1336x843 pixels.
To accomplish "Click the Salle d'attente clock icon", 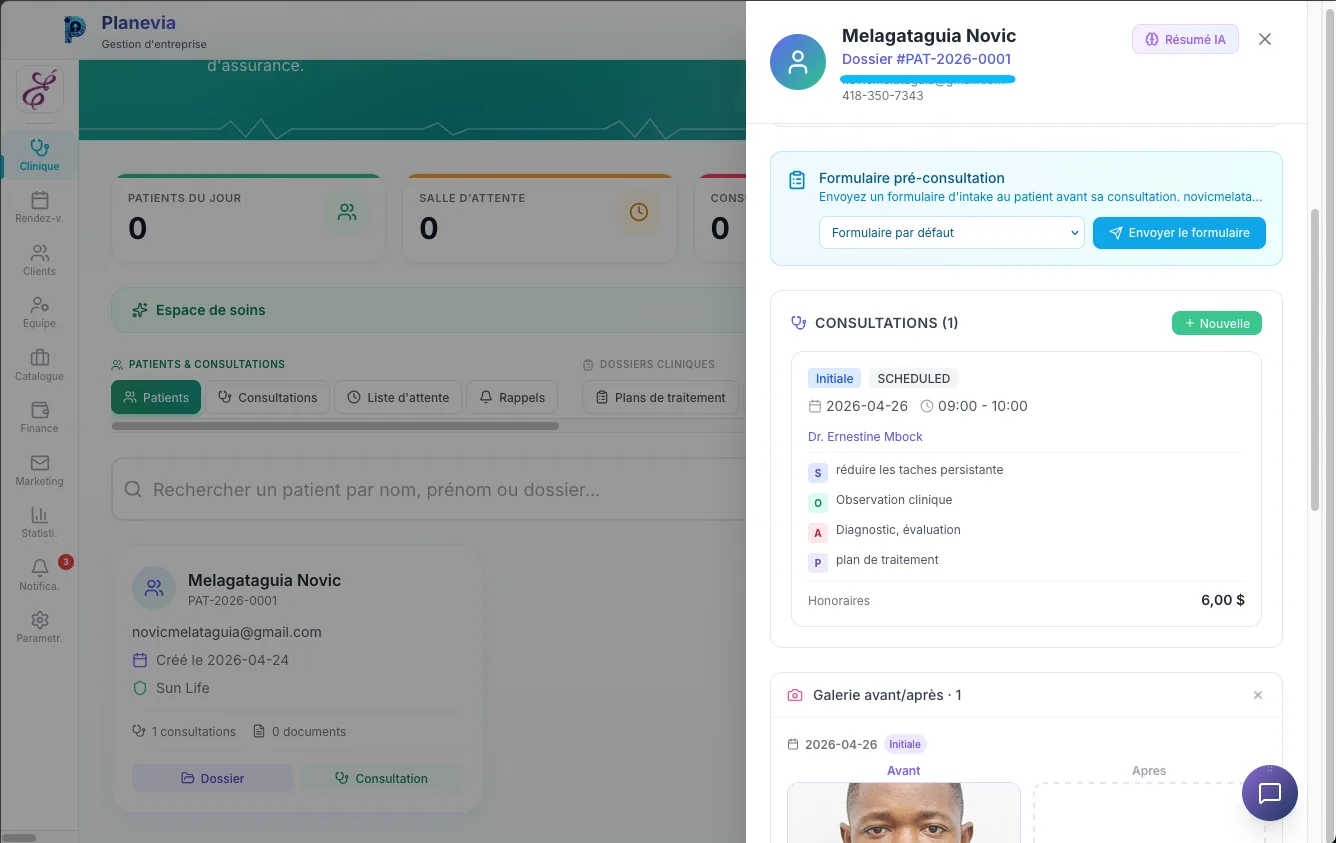I will tap(638, 212).
